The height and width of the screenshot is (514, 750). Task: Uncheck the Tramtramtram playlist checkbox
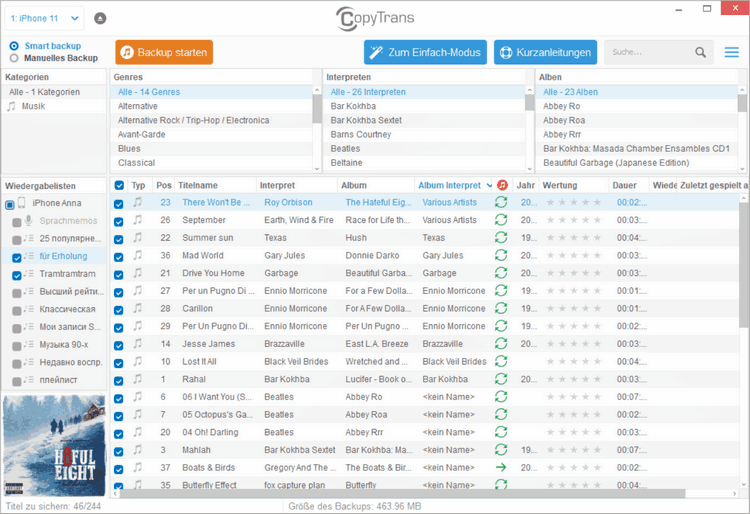[x=17, y=275]
